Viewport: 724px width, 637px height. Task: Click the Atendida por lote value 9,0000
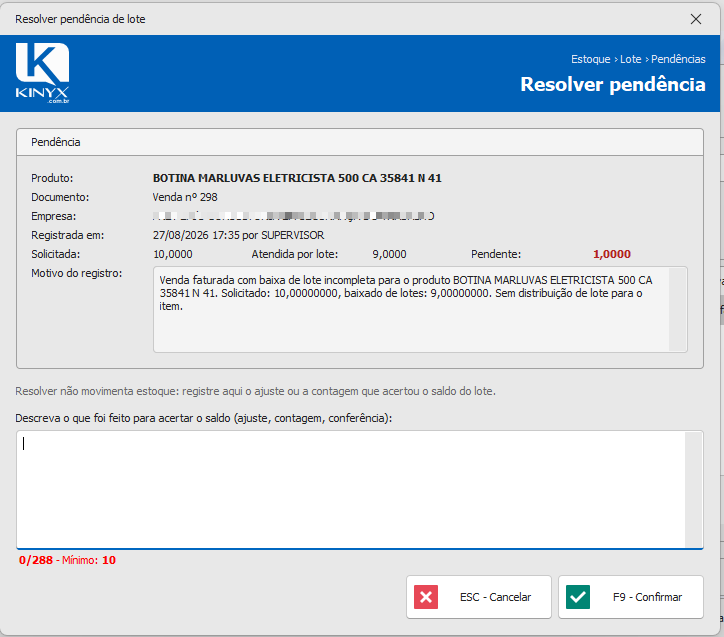pos(389,254)
